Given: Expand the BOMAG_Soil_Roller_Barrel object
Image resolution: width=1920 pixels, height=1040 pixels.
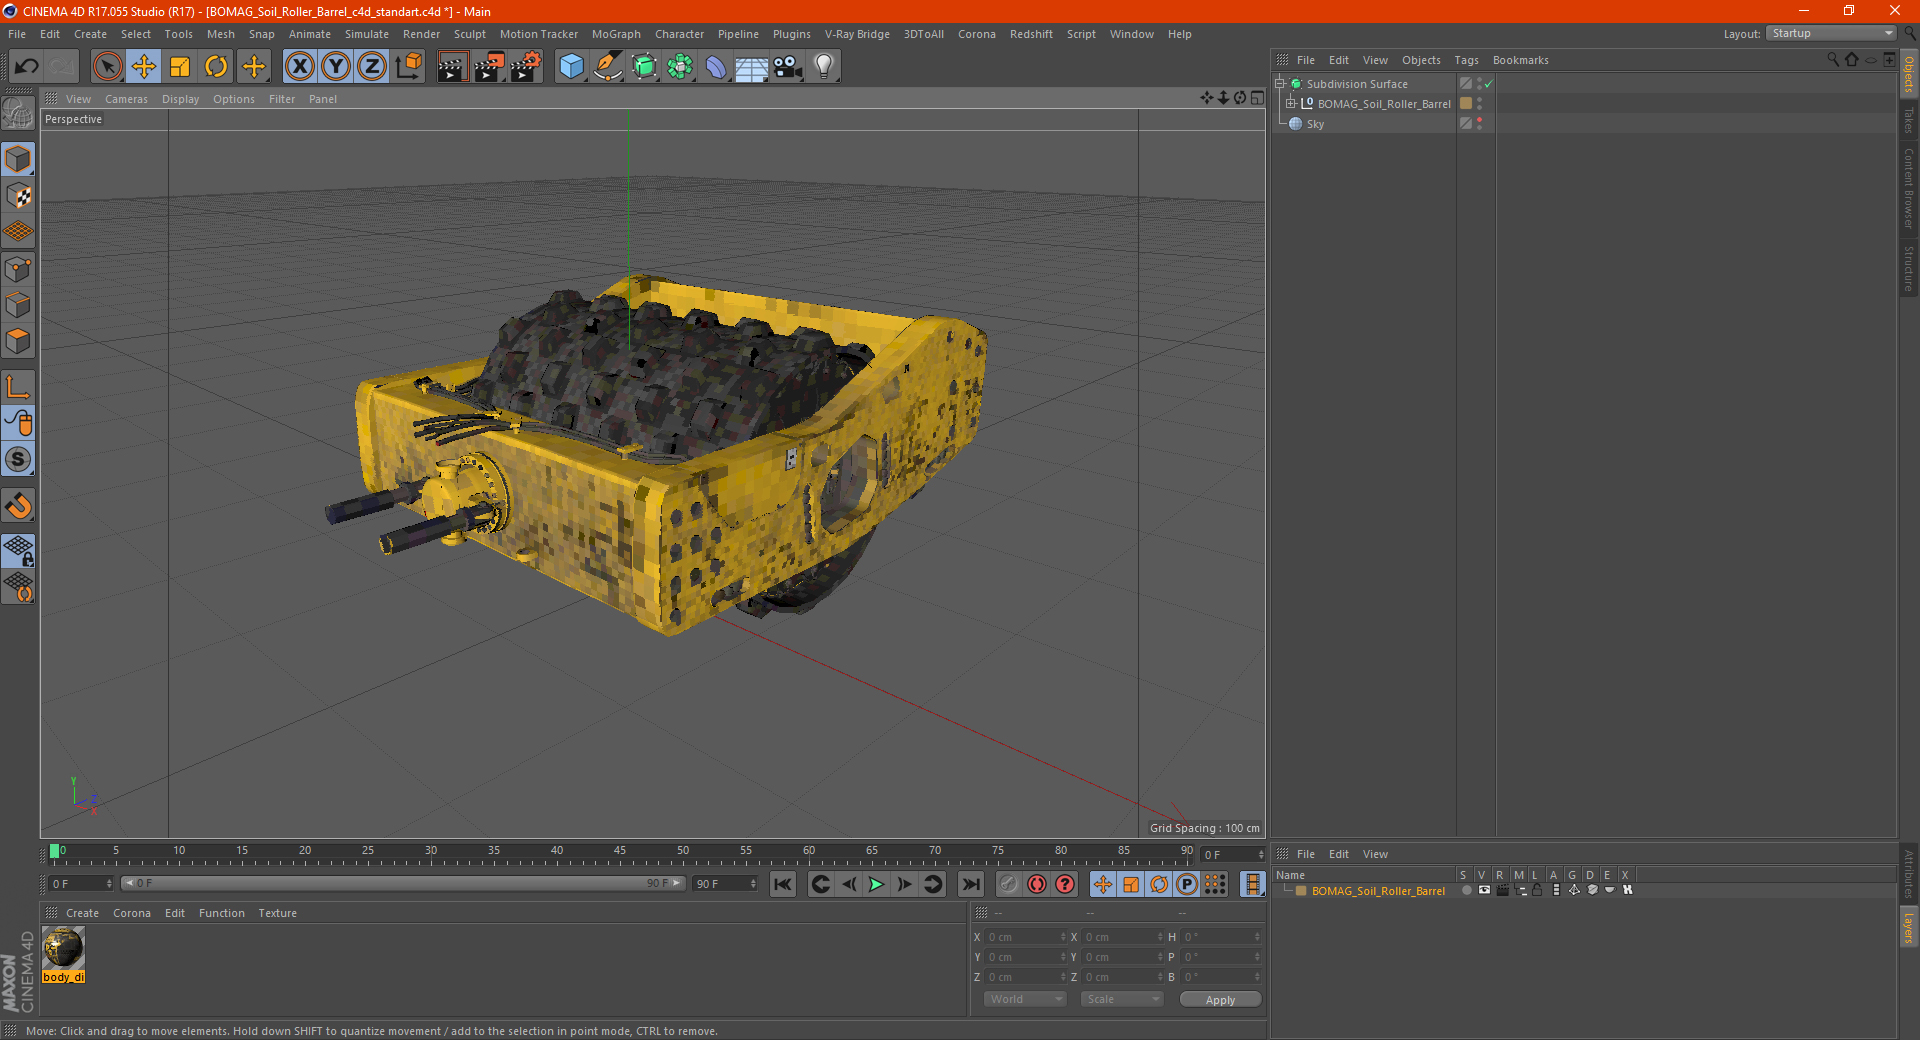Looking at the screenshot, I should 1290,104.
